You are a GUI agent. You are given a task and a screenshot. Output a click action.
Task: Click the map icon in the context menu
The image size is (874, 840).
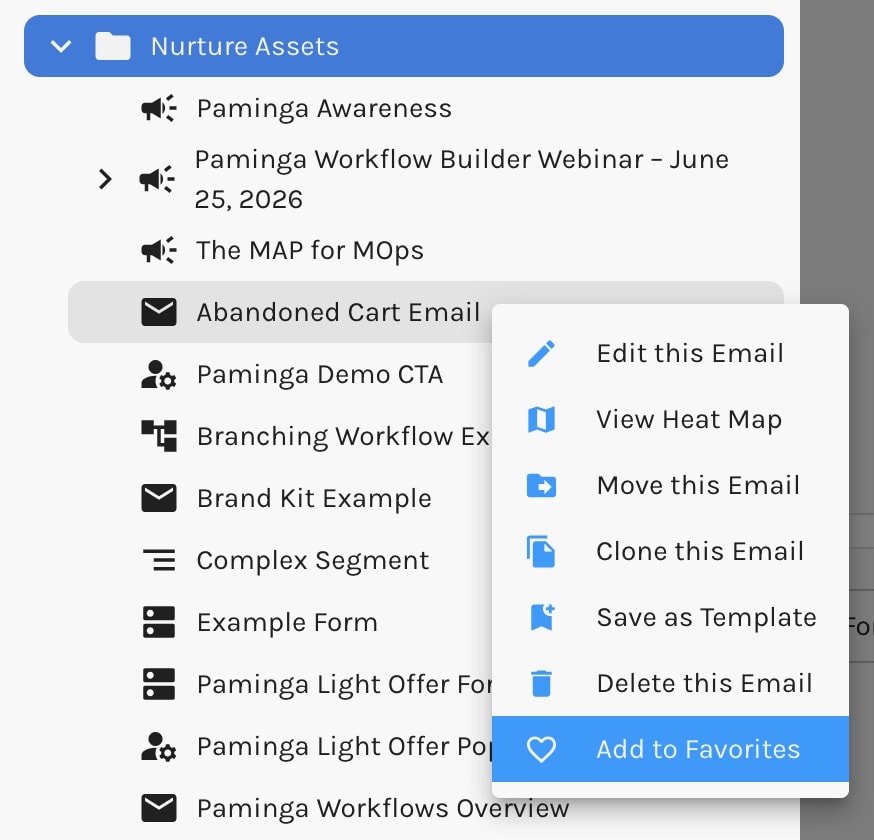click(x=541, y=419)
